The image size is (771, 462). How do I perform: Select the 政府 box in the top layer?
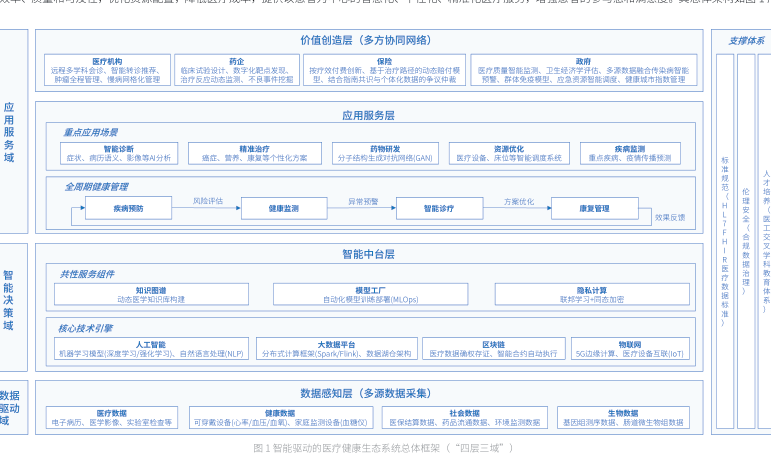click(x=583, y=69)
